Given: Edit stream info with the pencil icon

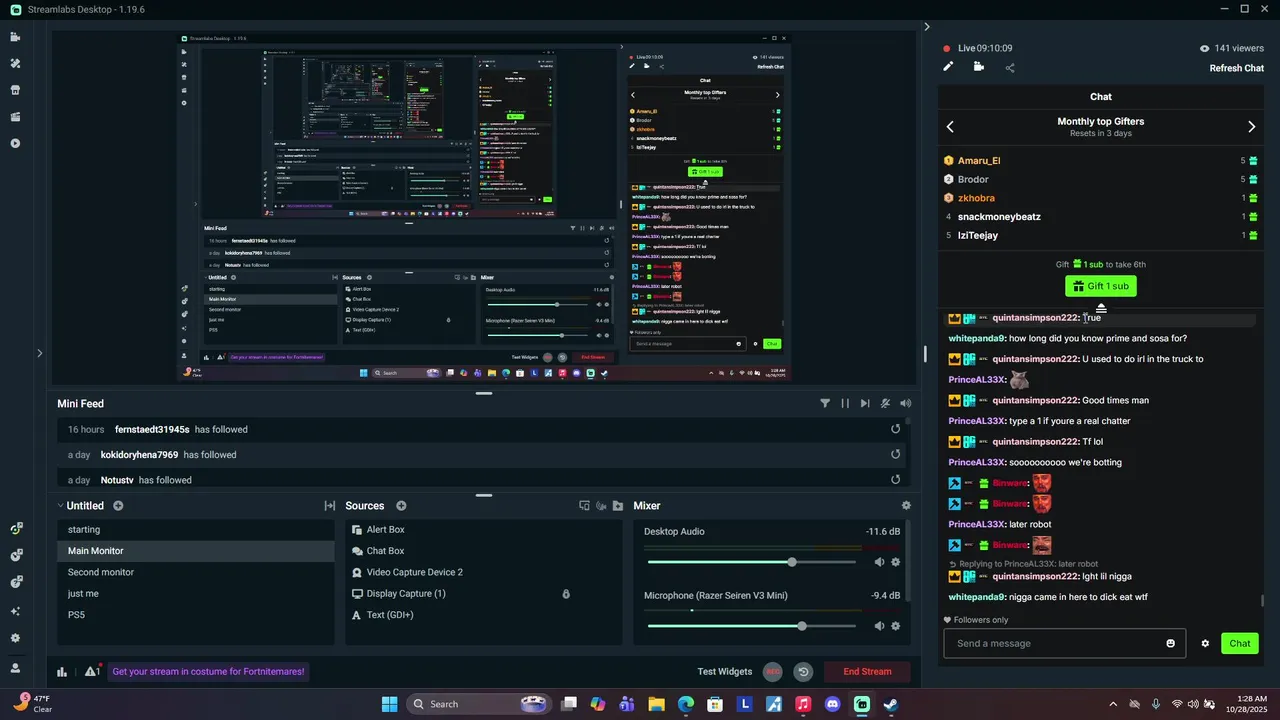Looking at the screenshot, I should 948,67.
